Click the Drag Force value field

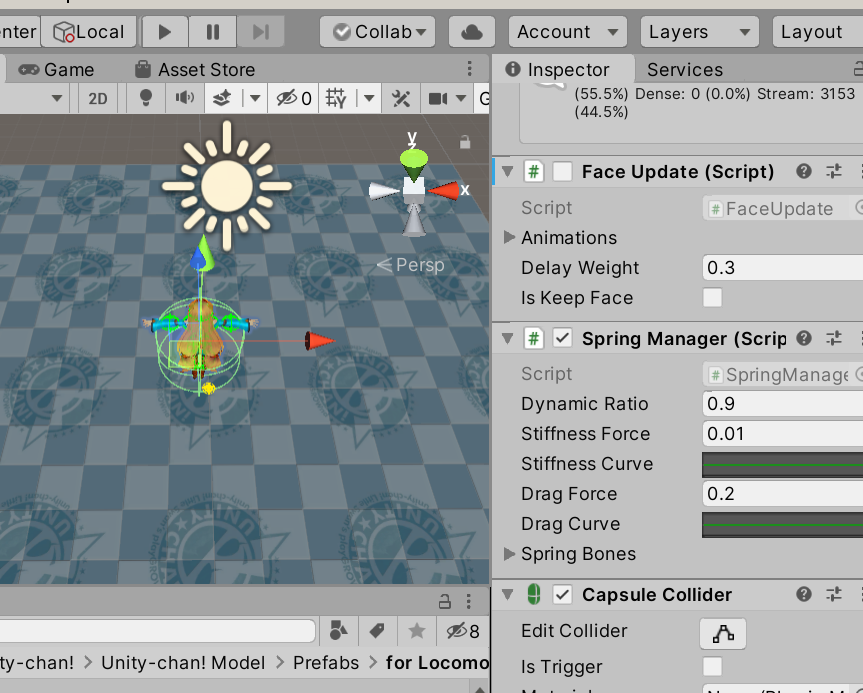783,494
